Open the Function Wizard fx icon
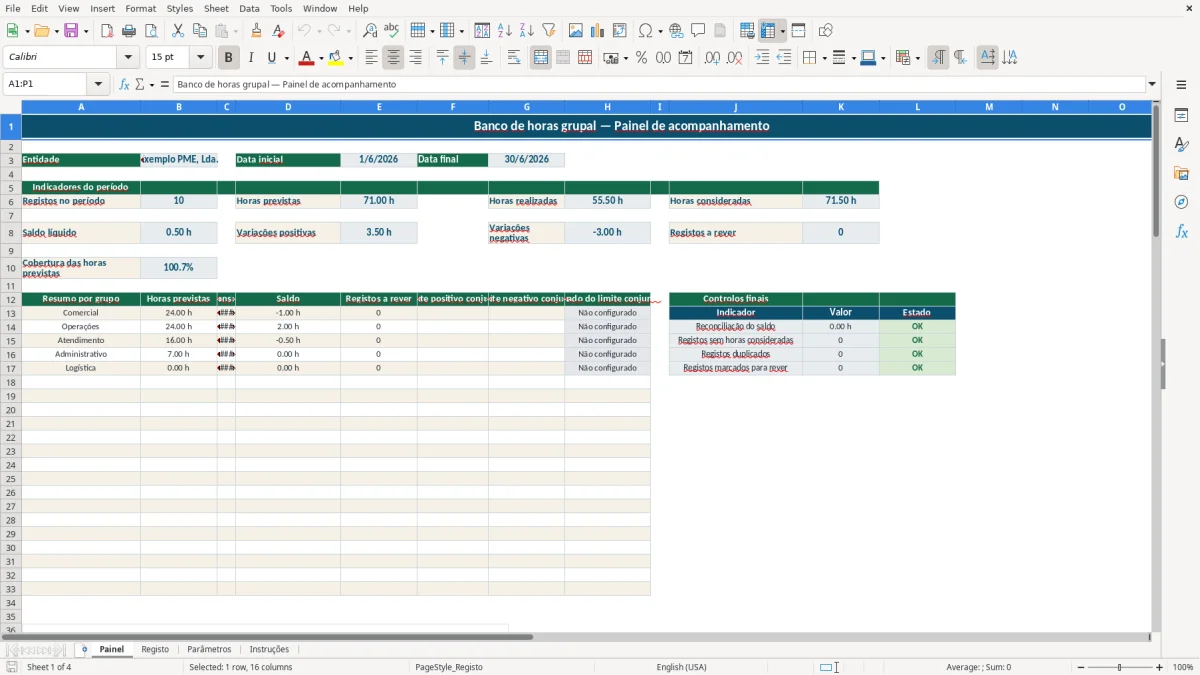The height and width of the screenshot is (675, 1200). [124, 84]
